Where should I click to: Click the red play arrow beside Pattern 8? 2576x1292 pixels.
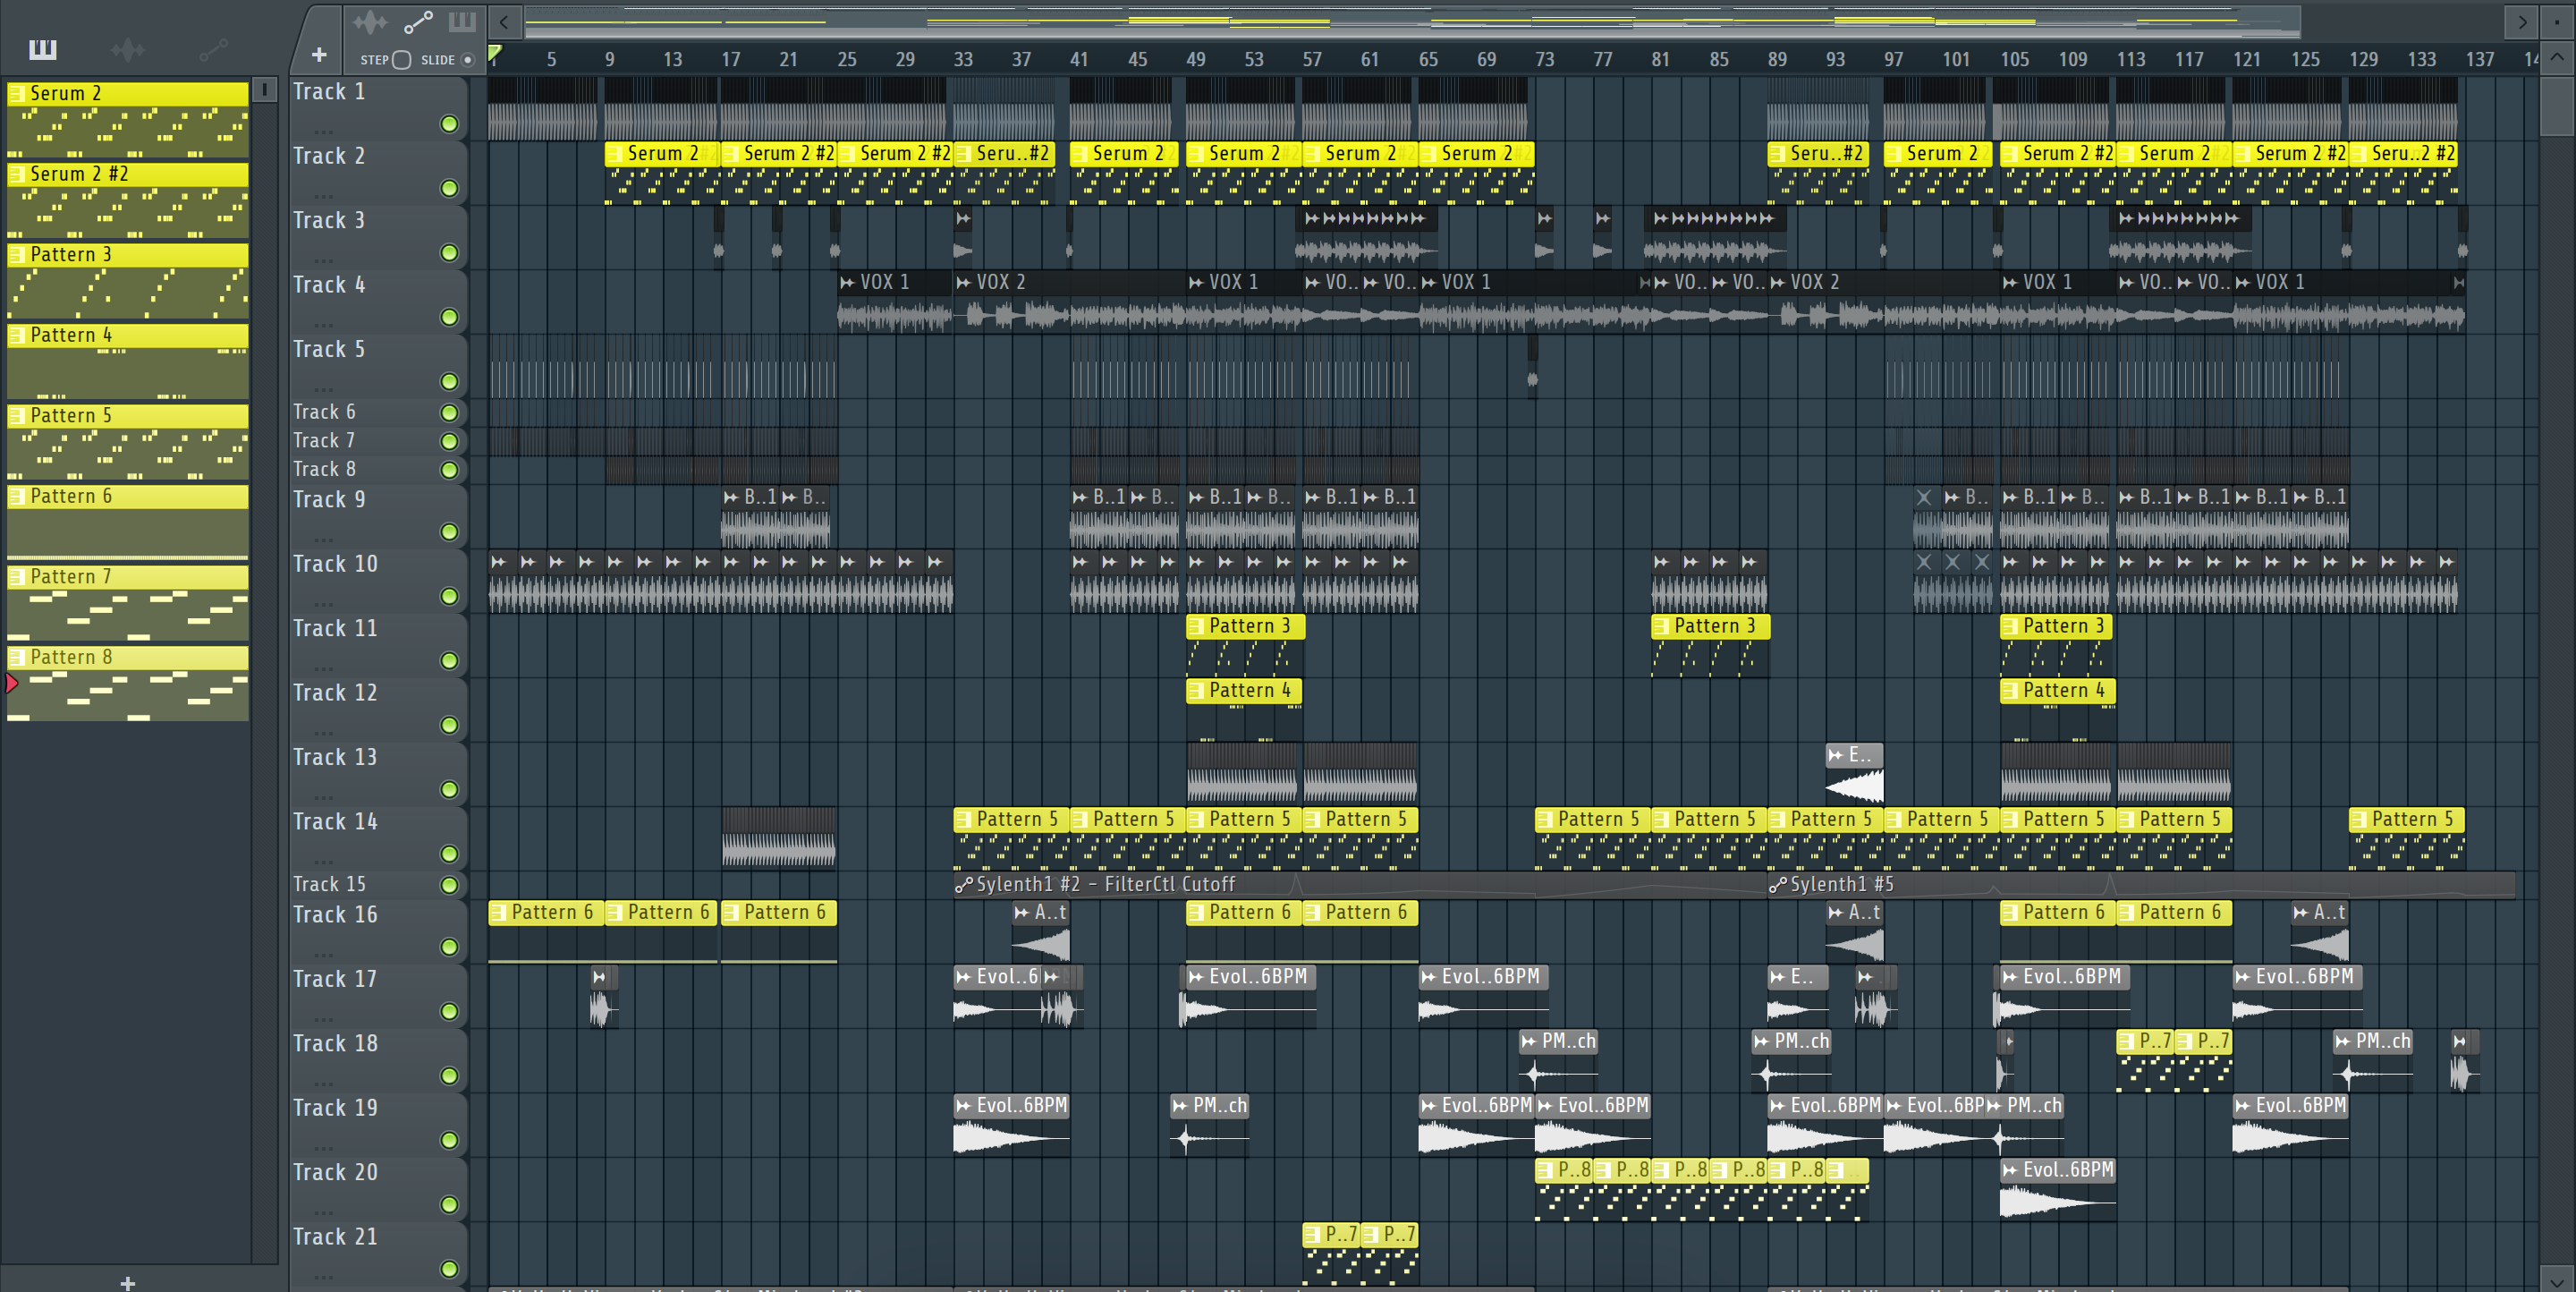pos(11,683)
